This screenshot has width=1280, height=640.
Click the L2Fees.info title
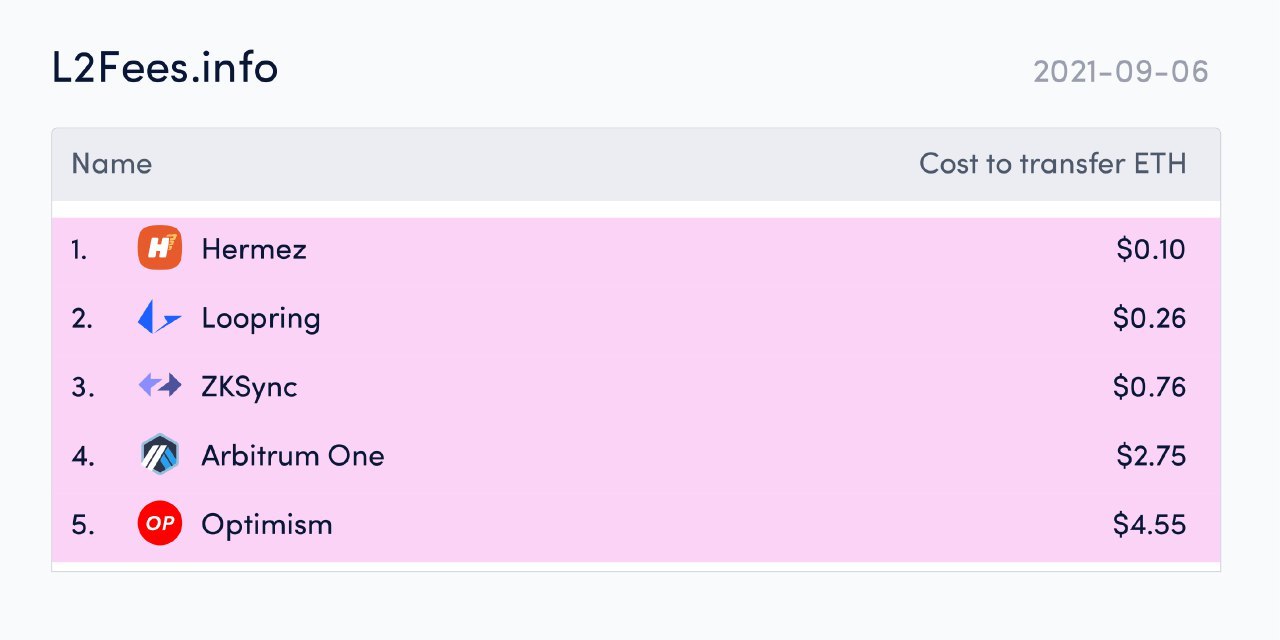(x=165, y=68)
